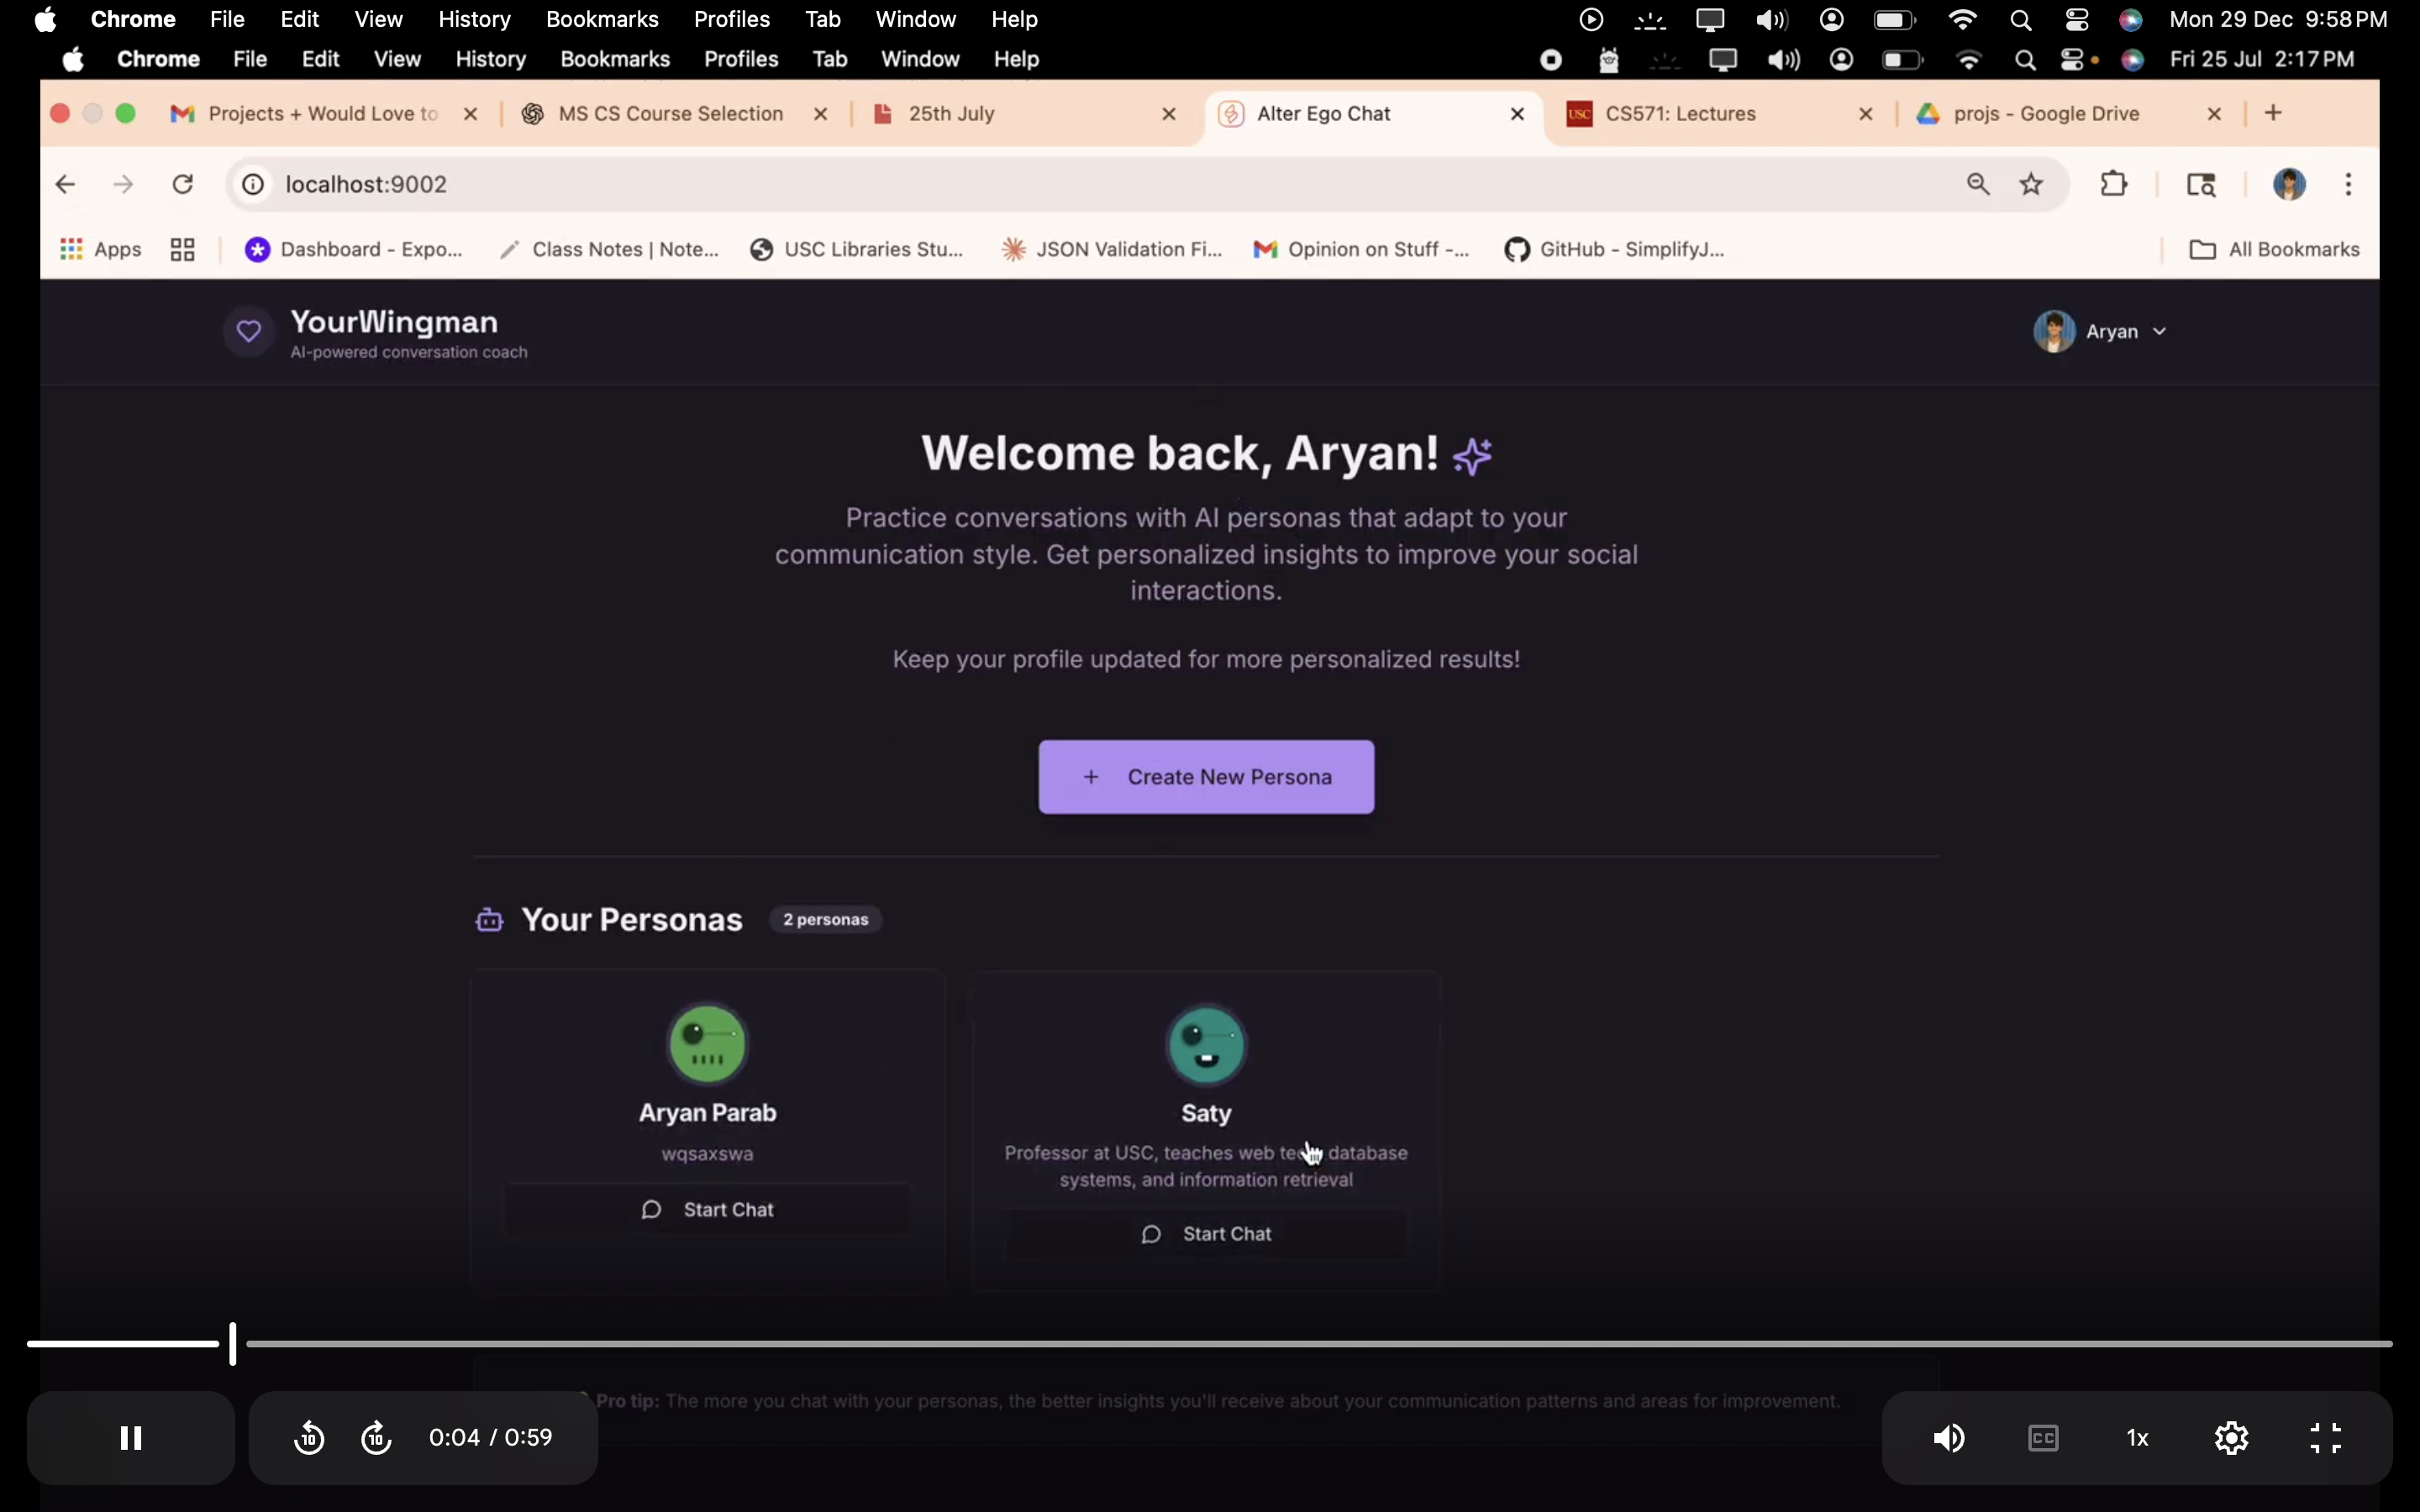Open a new tab with the plus button

tap(2274, 113)
